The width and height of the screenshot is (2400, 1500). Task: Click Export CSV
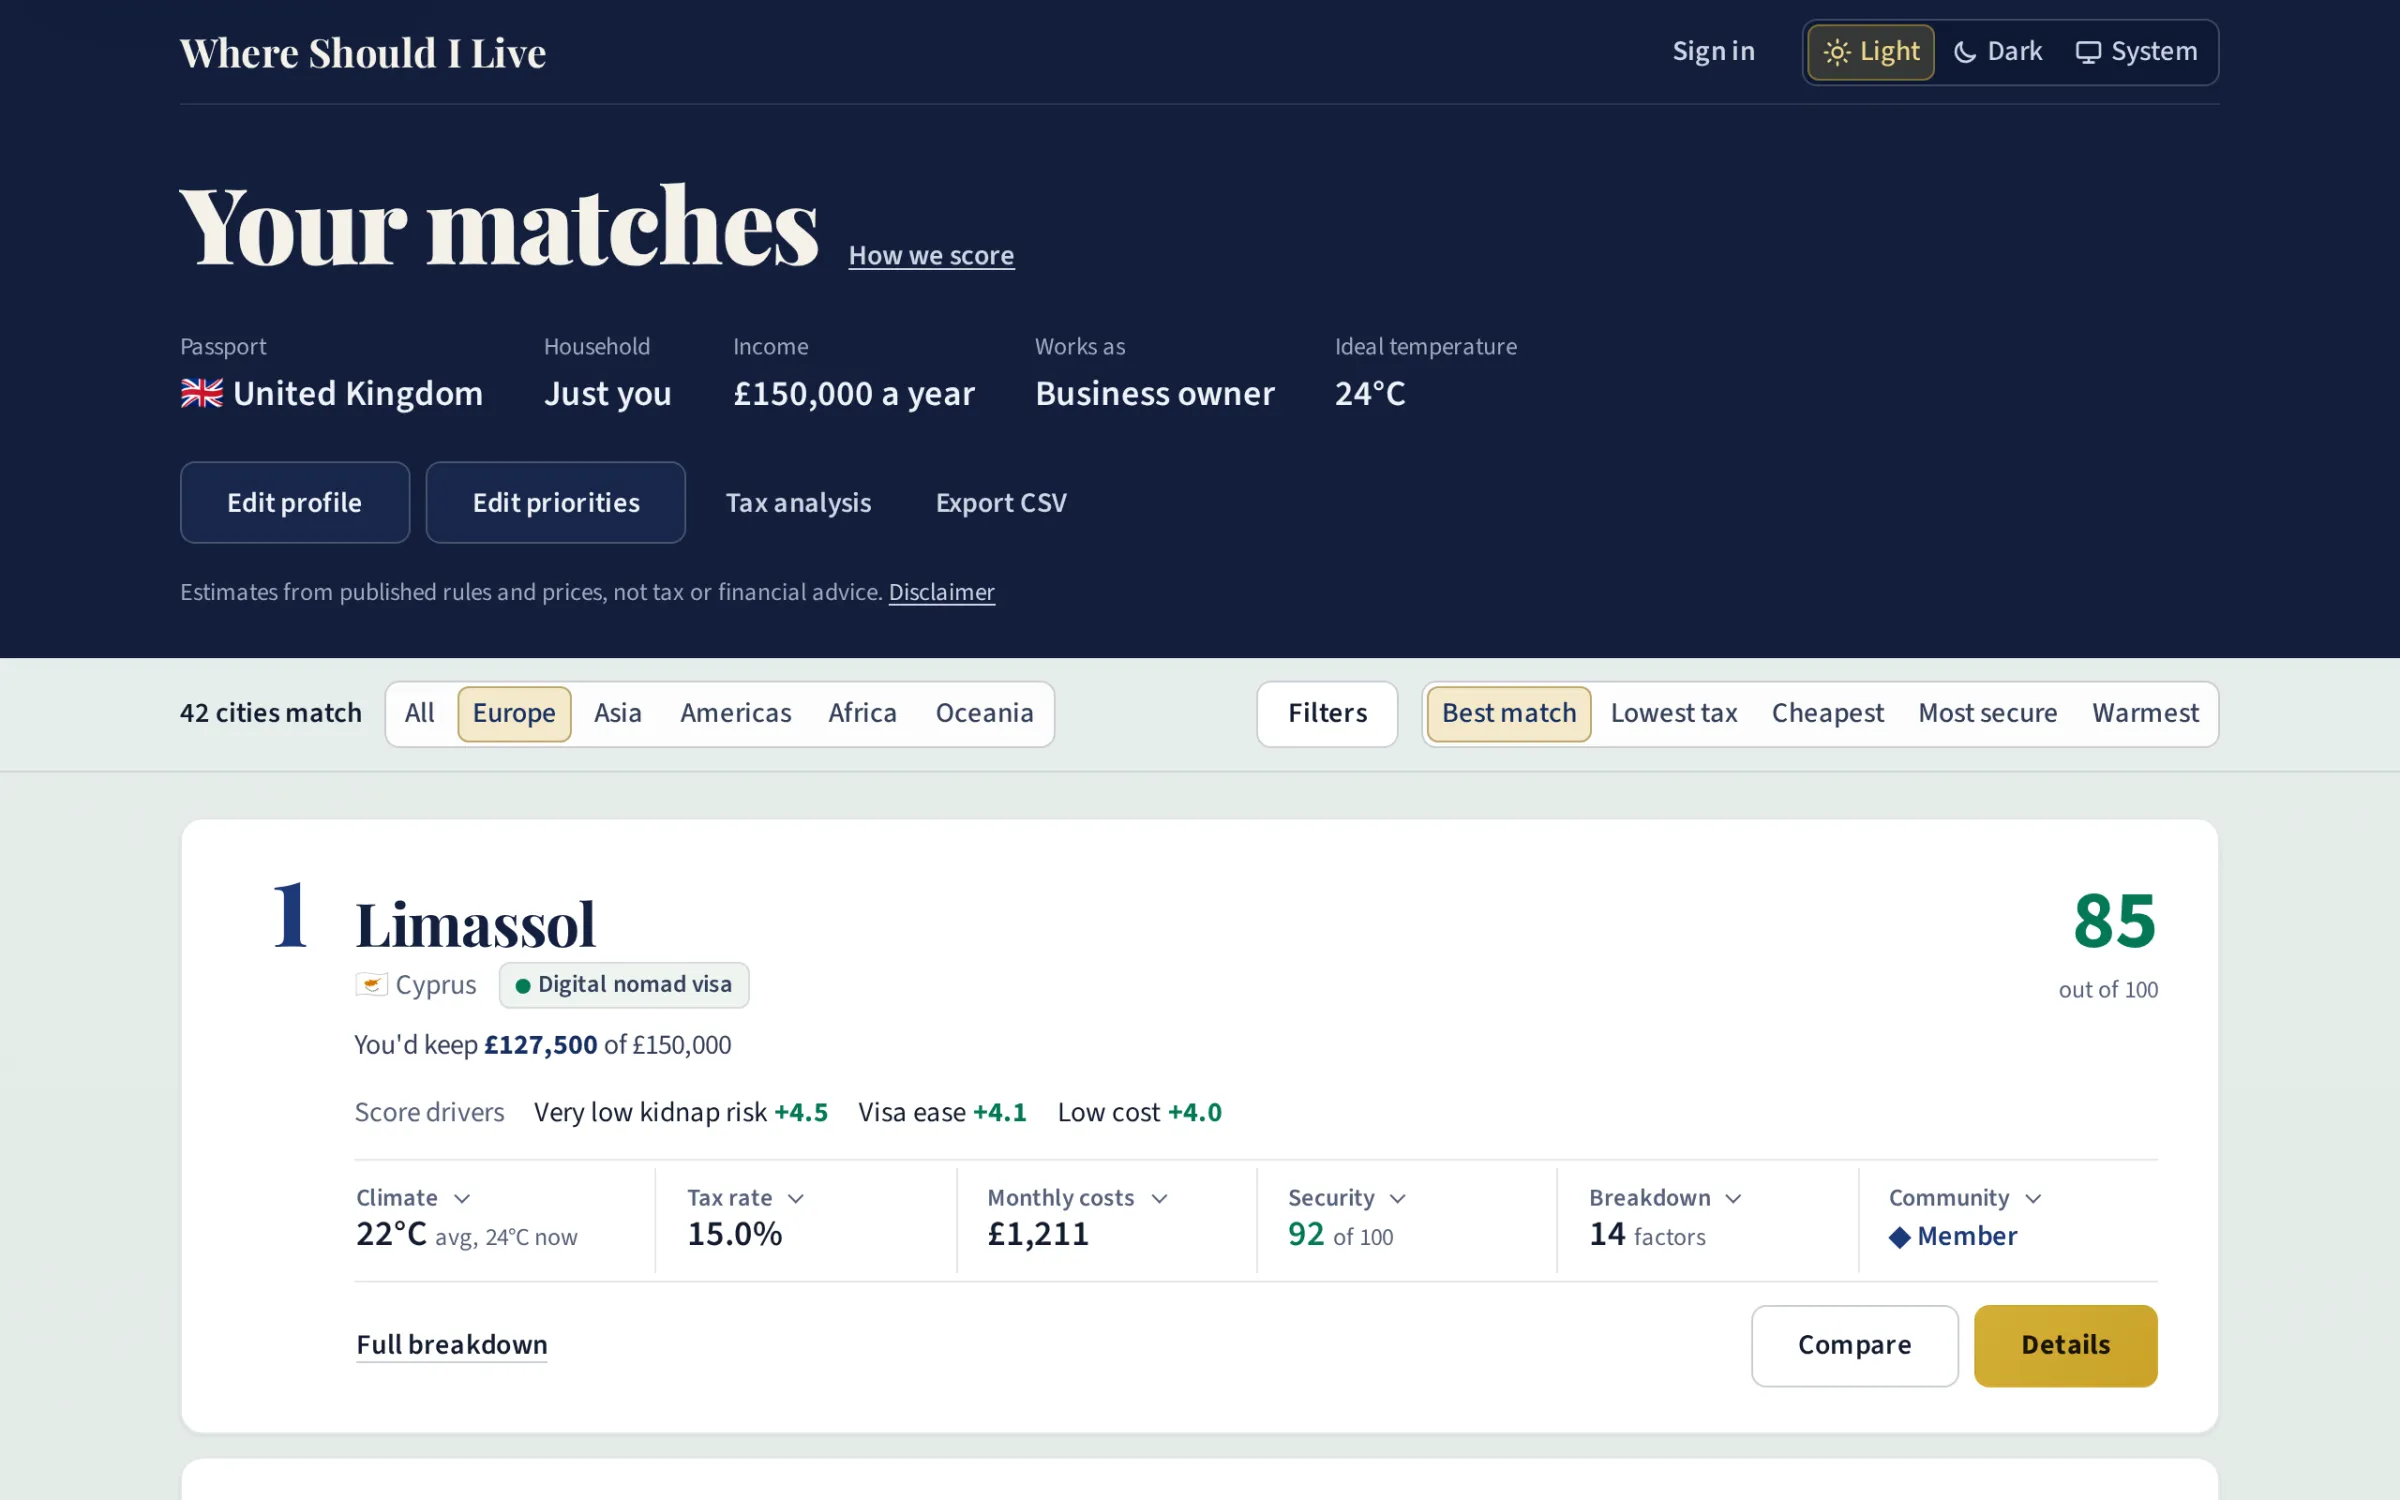[x=1001, y=503]
